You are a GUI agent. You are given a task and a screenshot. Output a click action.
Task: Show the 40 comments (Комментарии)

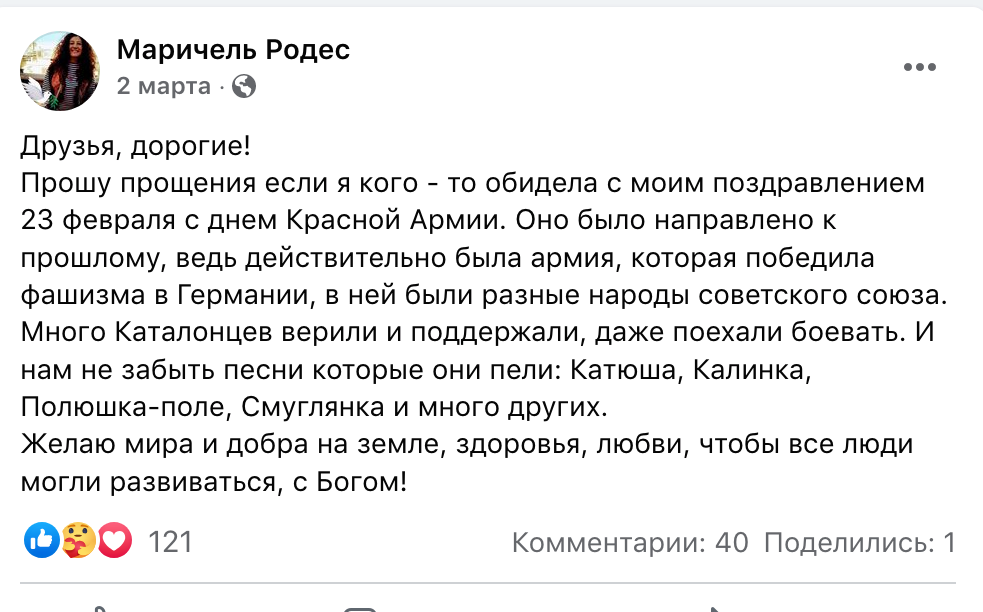point(629,543)
